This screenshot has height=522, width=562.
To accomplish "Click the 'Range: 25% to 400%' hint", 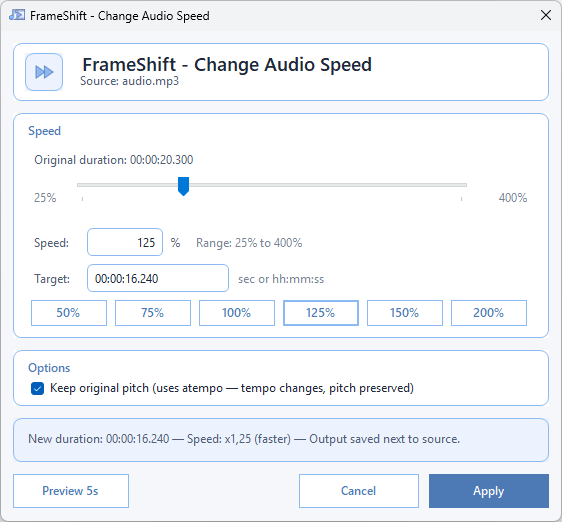I will pyautogui.click(x=249, y=243).
